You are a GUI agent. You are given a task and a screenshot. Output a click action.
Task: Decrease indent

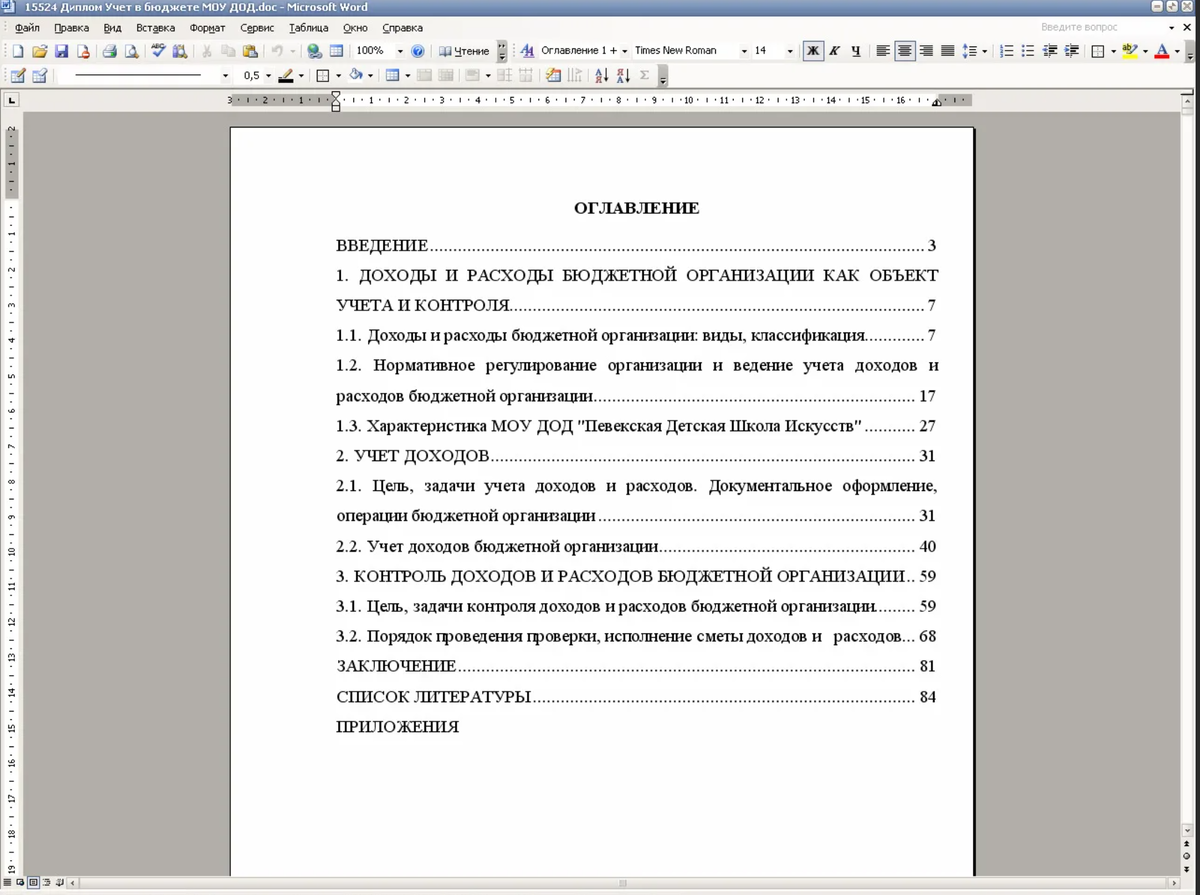pos(1050,51)
